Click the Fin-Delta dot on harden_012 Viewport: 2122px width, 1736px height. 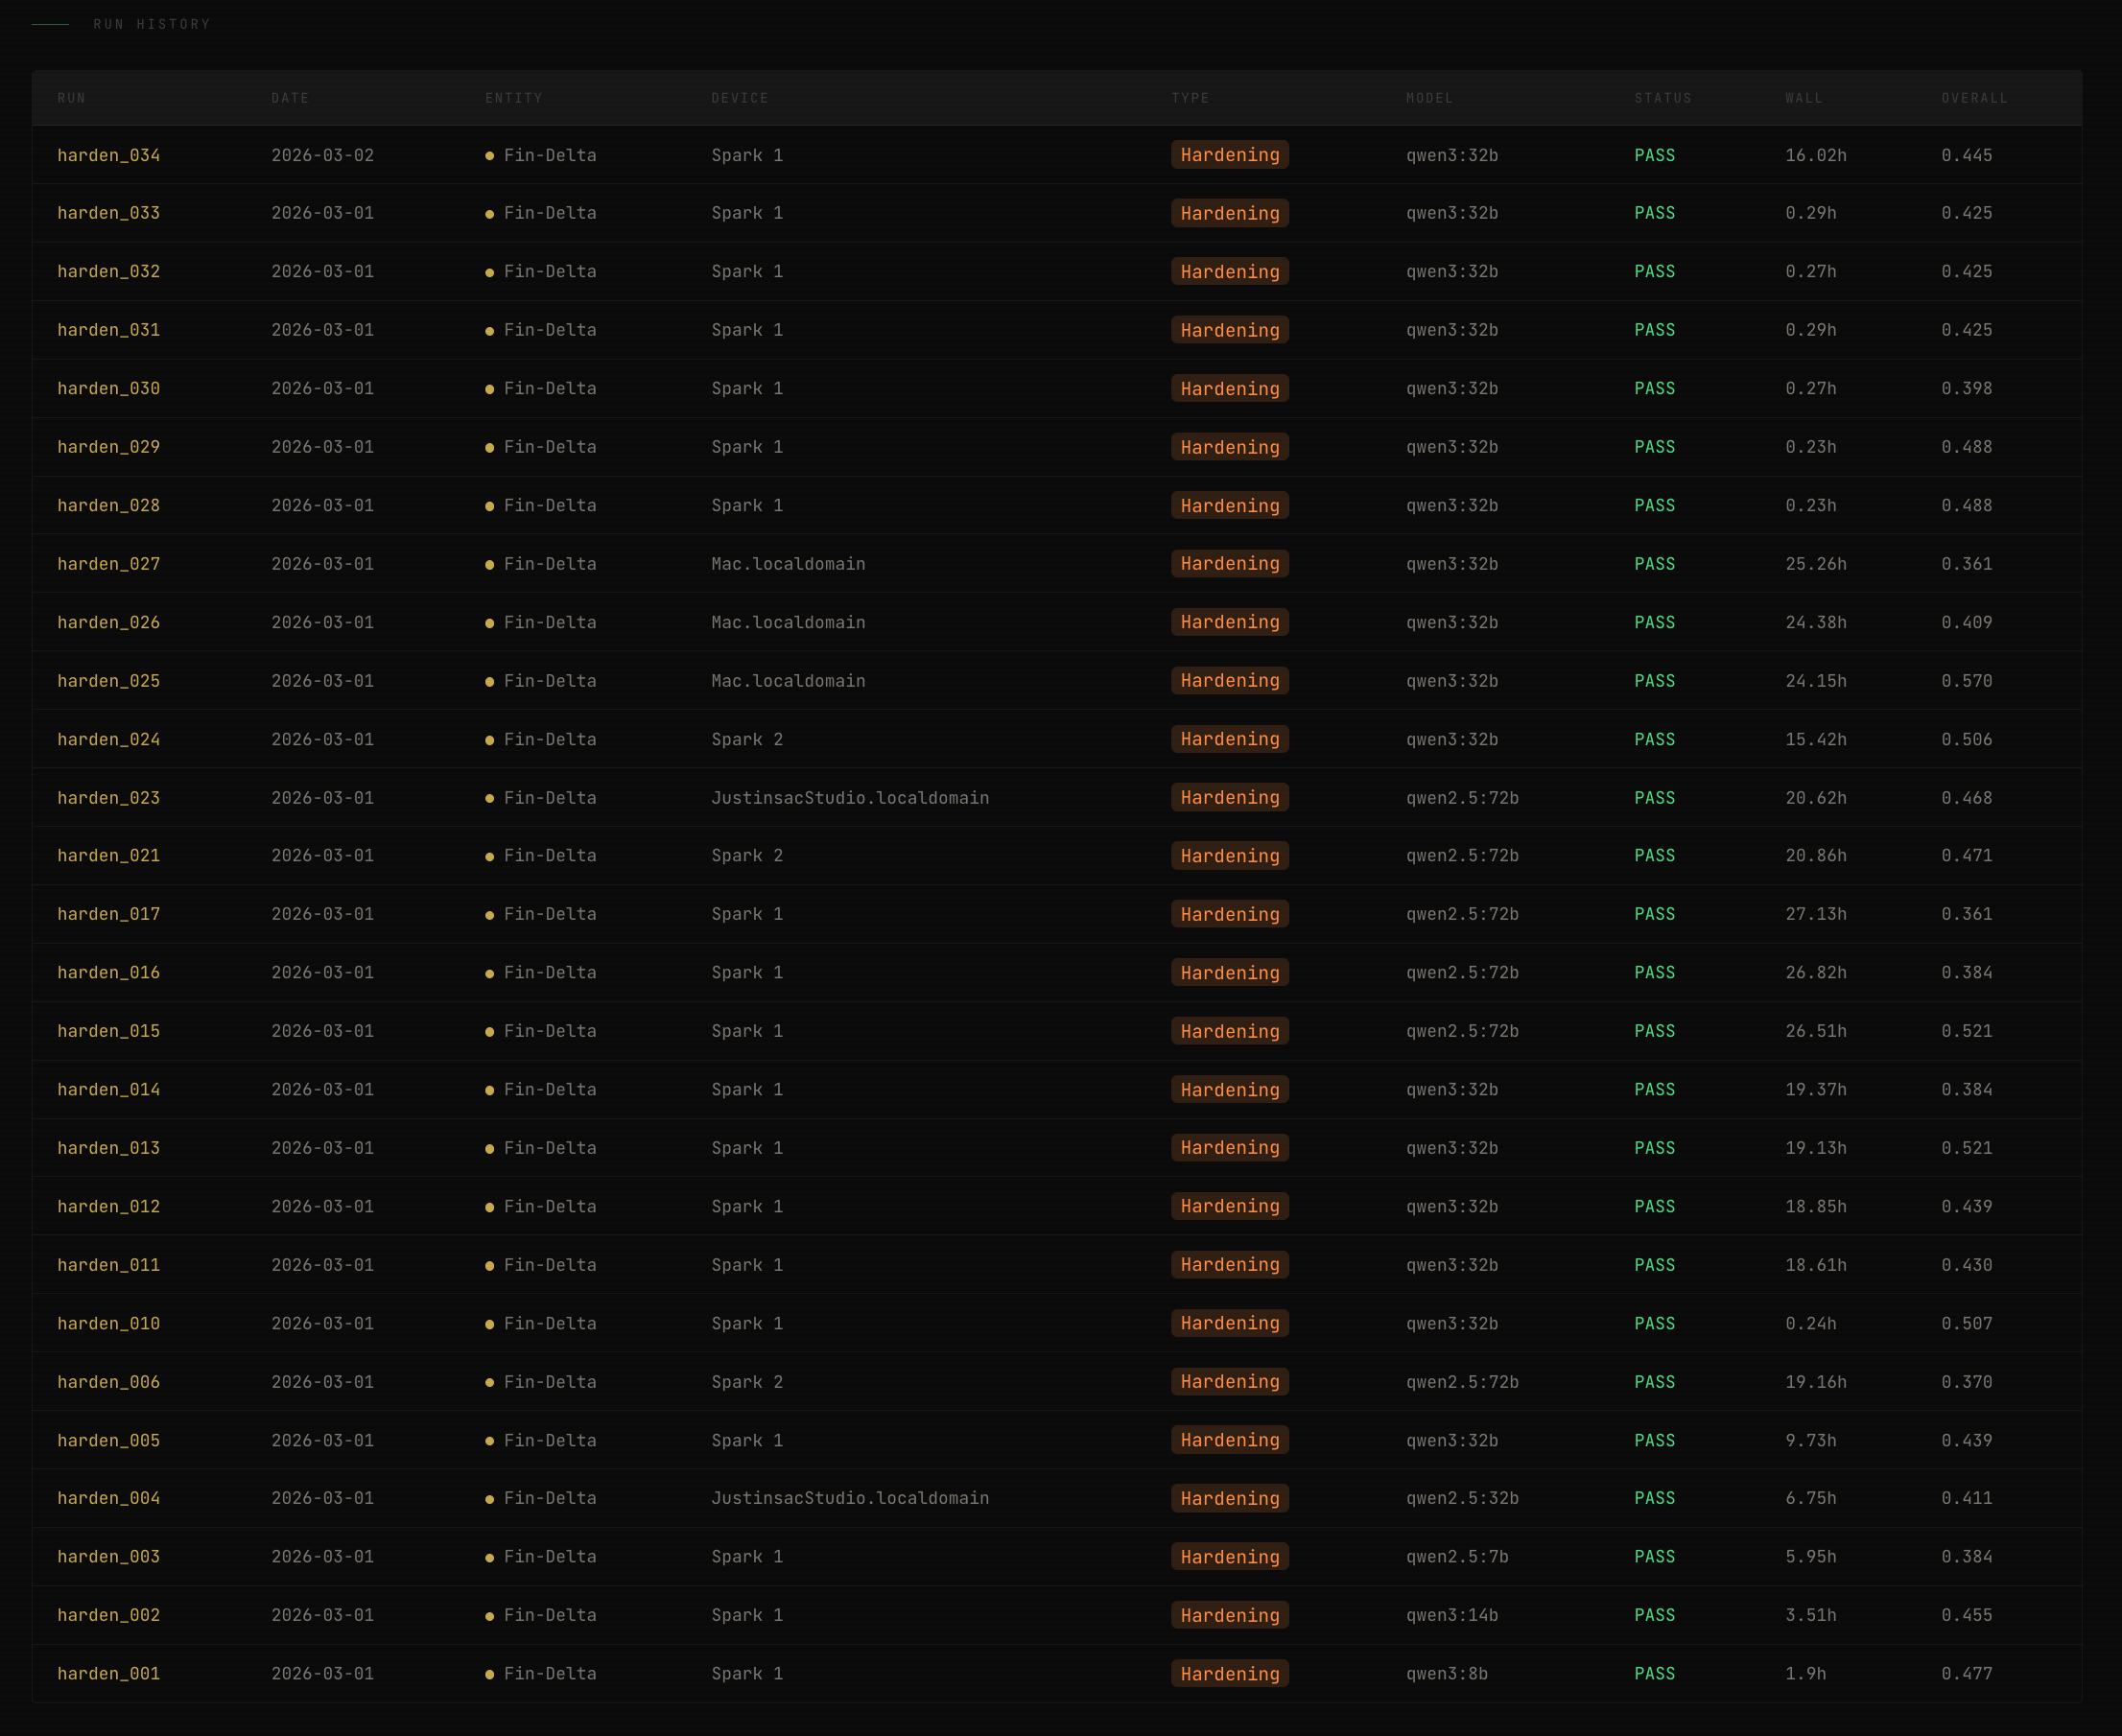(489, 1207)
